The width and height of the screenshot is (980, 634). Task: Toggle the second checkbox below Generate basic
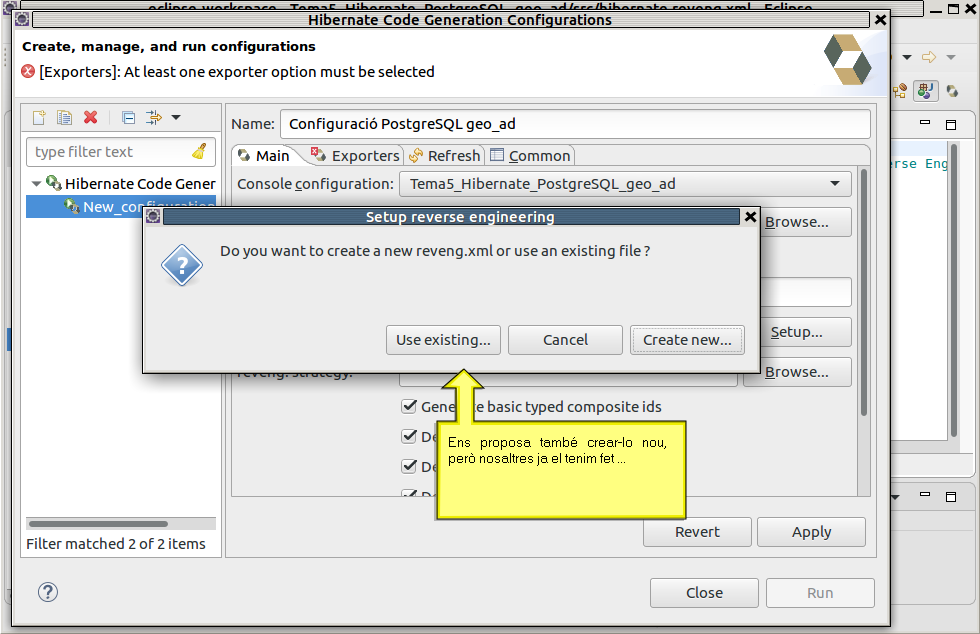pos(409,436)
